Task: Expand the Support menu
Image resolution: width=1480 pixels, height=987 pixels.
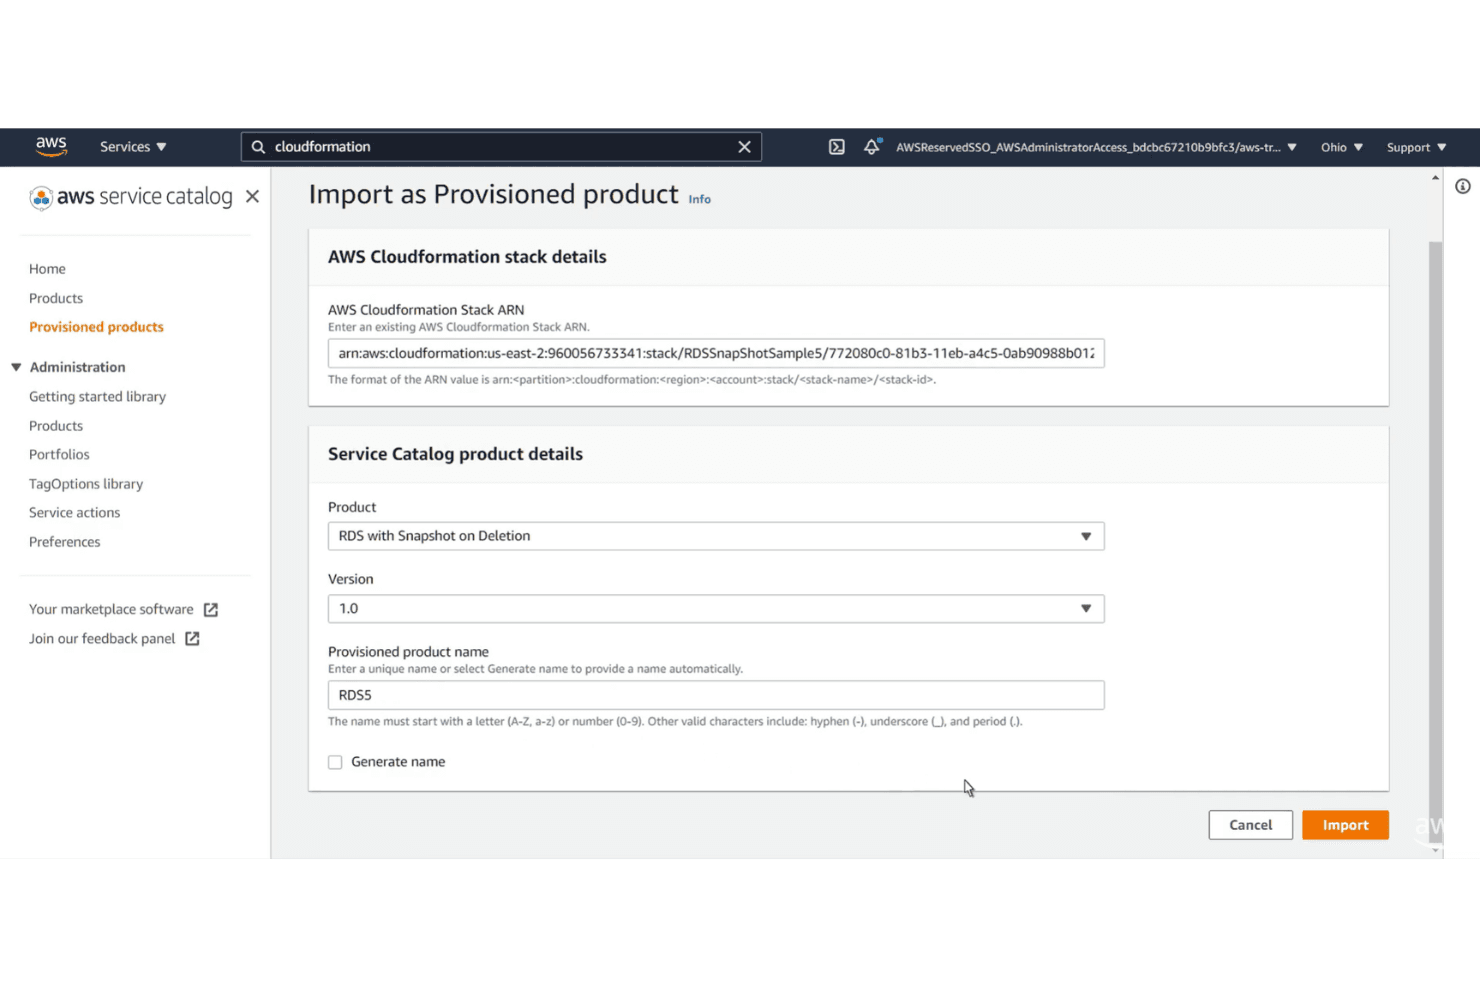Action: point(1416,147)
